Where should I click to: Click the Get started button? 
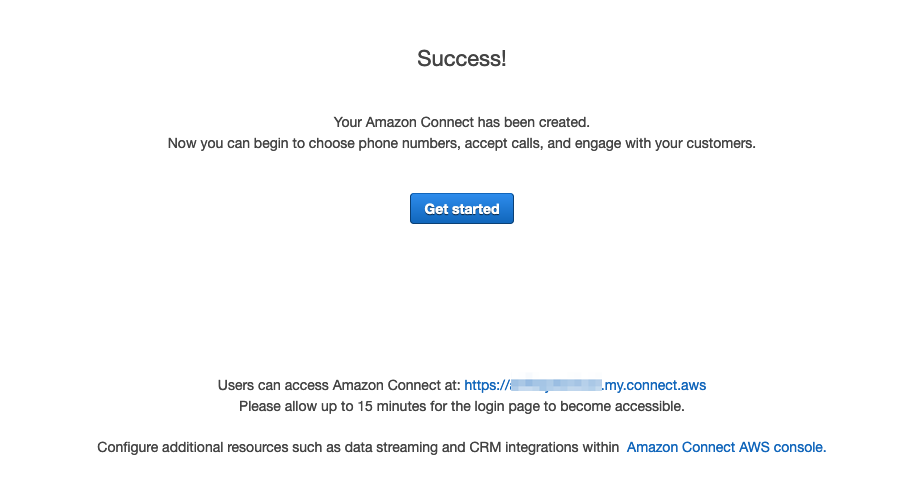461,209
